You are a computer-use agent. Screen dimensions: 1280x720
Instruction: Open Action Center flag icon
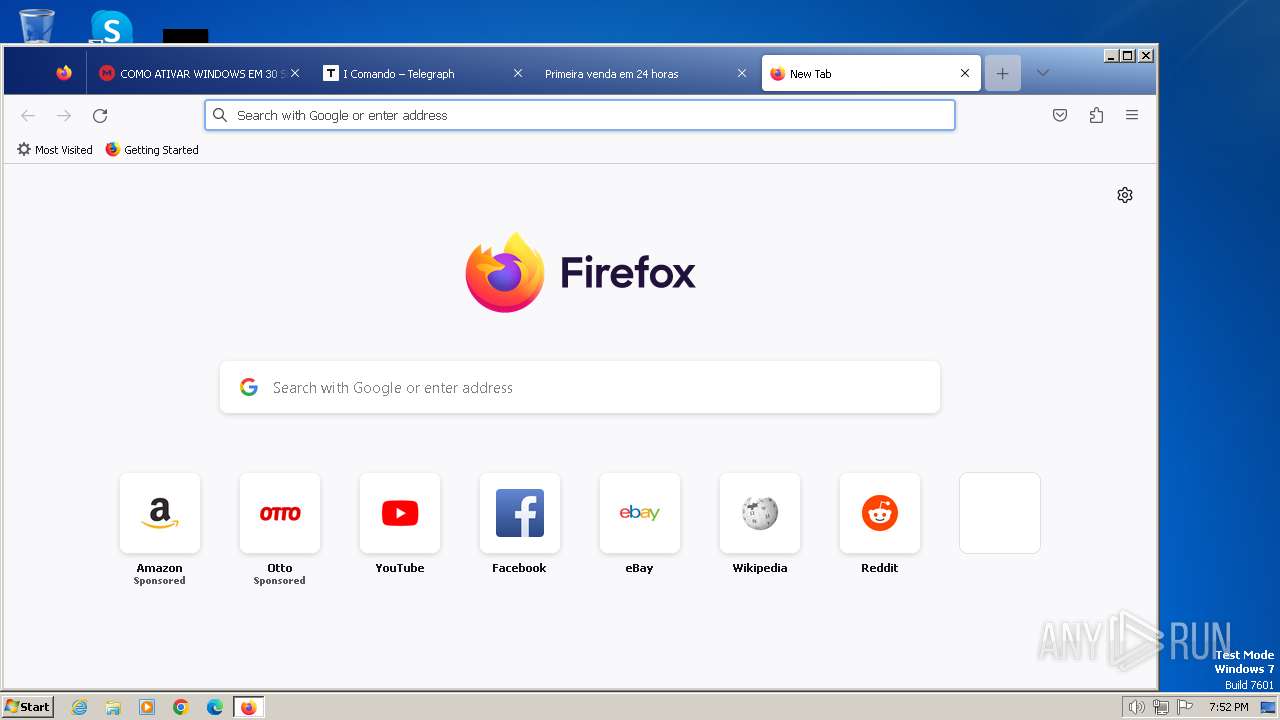(x=1185, y=707)
